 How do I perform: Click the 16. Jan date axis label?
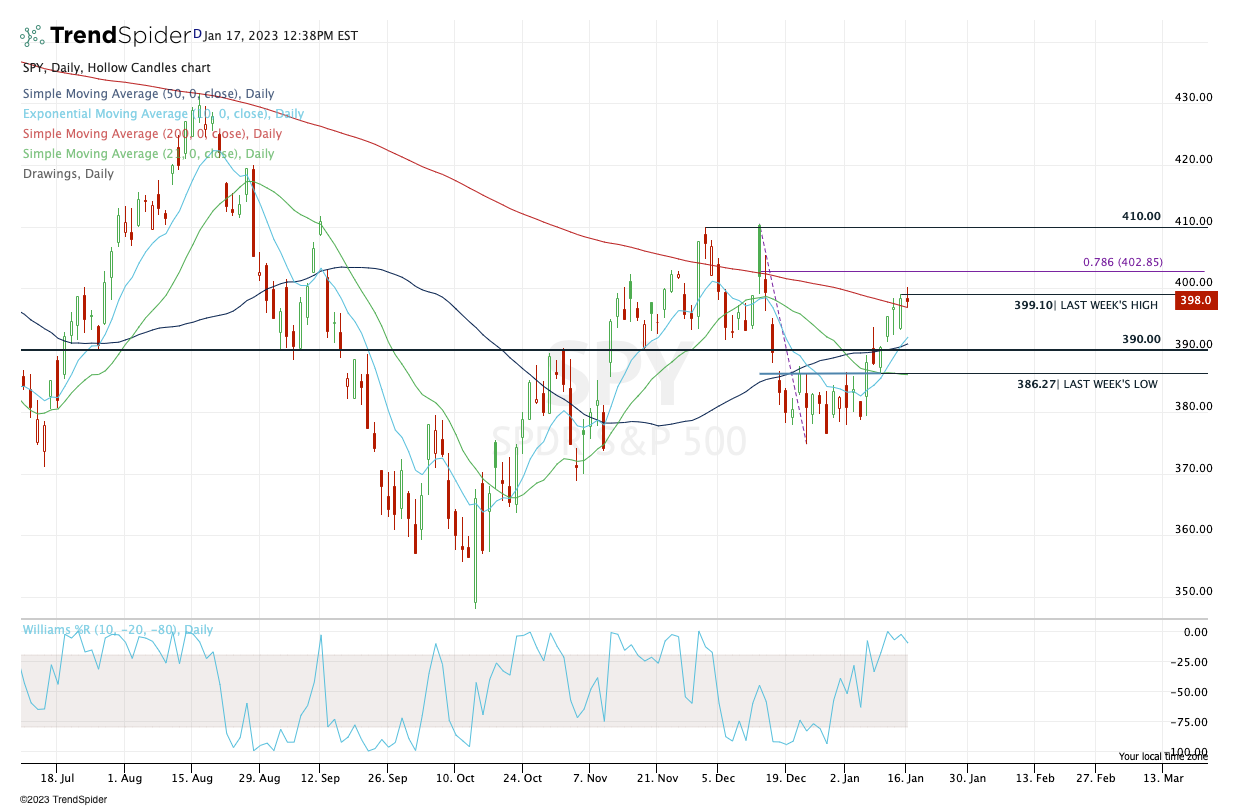[906, 777]
